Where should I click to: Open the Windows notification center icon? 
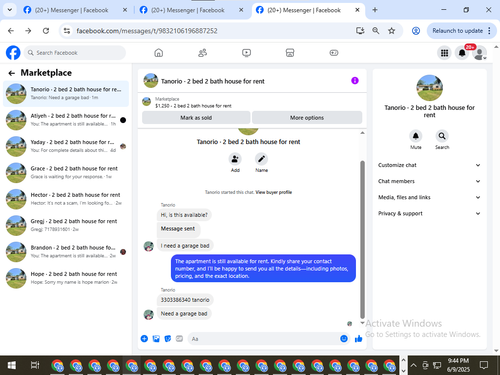(484, 365)
